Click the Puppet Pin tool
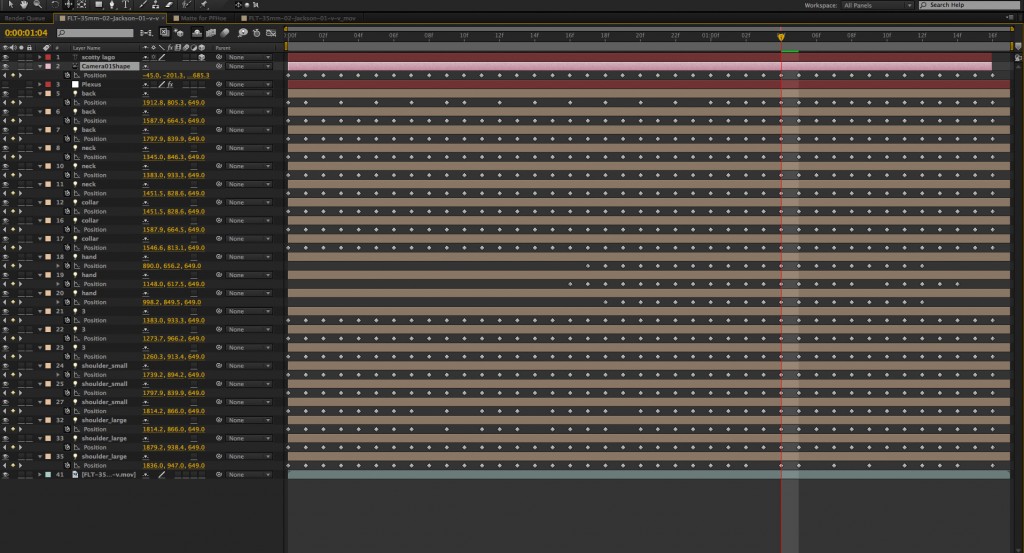 click(203, 5)
